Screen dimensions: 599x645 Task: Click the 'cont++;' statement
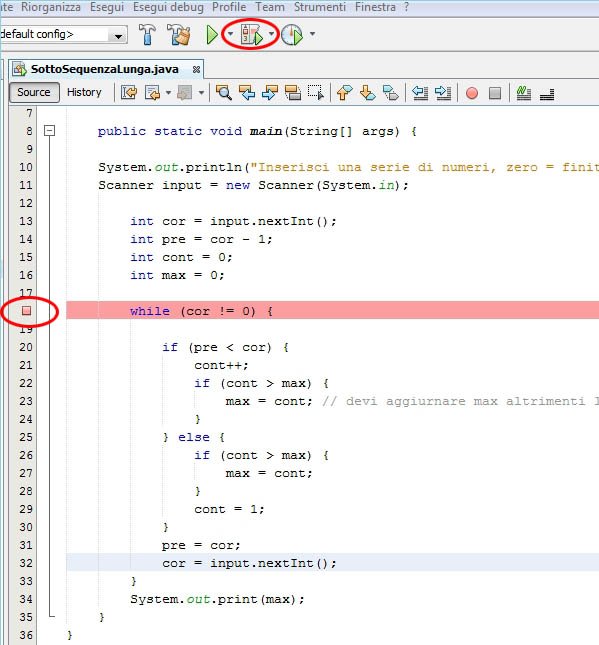(x=221, y=365)
